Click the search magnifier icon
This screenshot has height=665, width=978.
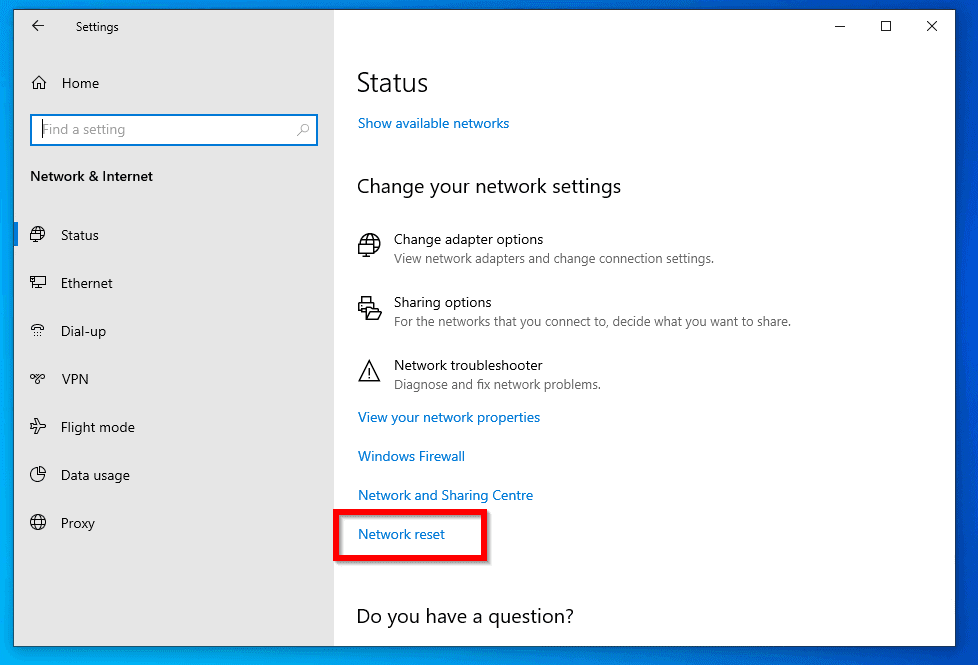click(303, 130)
